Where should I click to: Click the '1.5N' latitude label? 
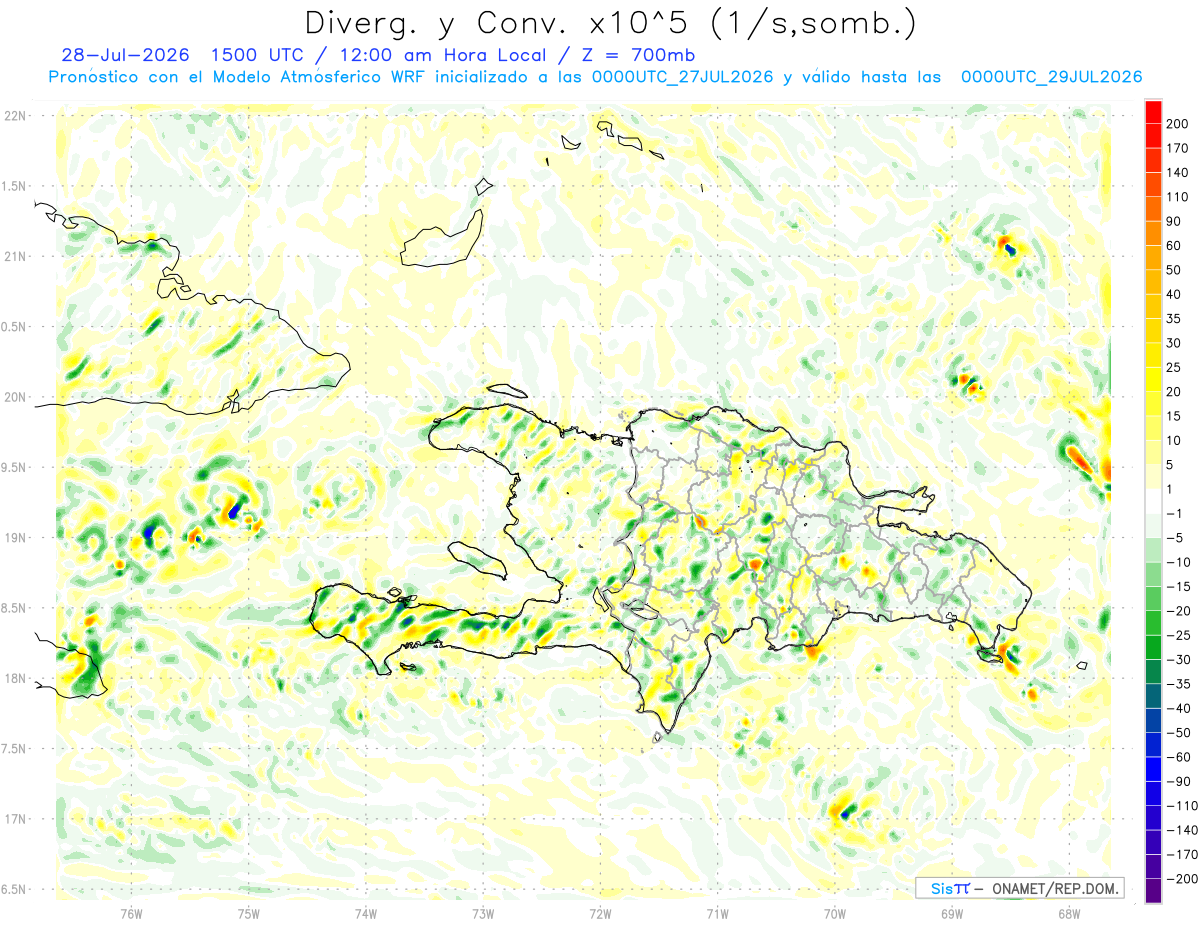click(x=15, y=186)
